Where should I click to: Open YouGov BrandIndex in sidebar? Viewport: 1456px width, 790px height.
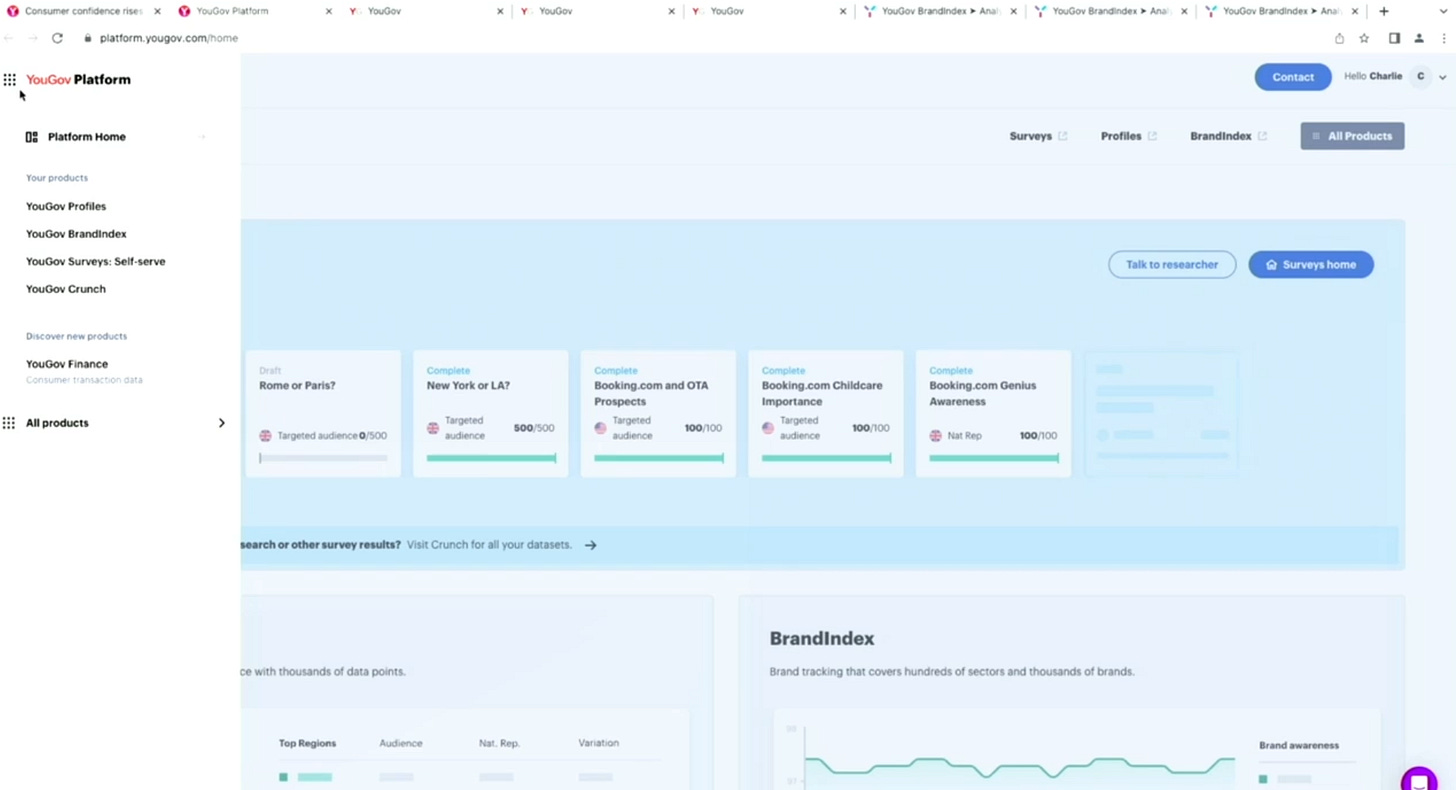pyautogui.click(x=76, y=234)
